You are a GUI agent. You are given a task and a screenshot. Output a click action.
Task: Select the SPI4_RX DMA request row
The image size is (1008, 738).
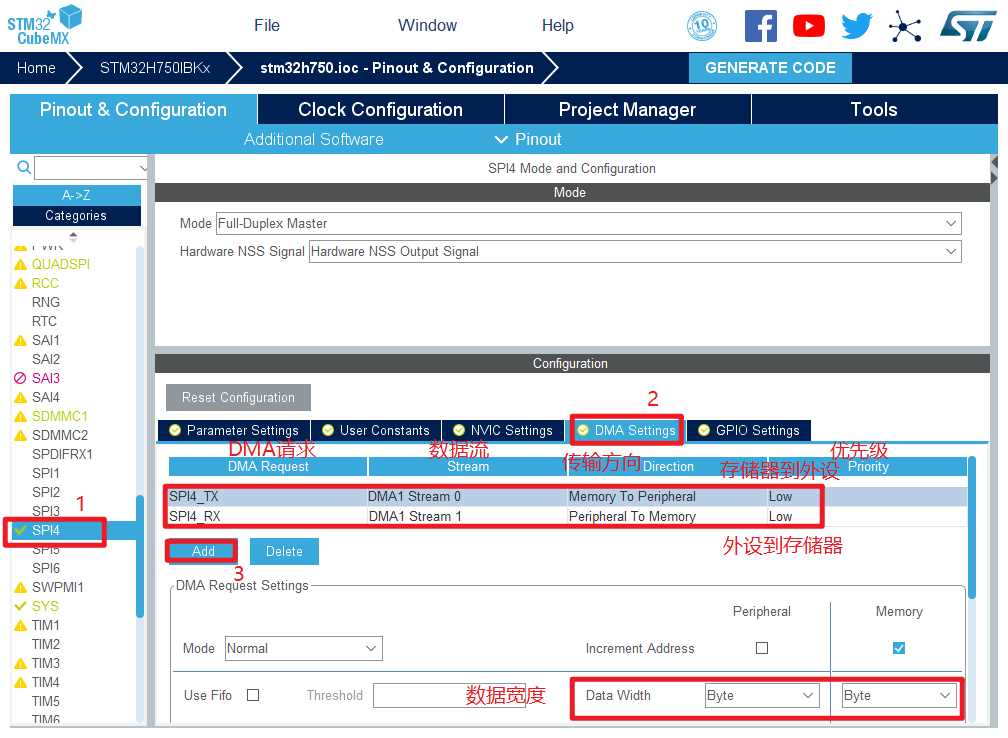pyautogui.click(x=495, y=517)
